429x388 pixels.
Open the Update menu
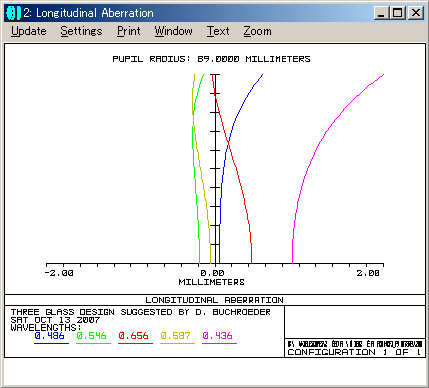point(29,31)
